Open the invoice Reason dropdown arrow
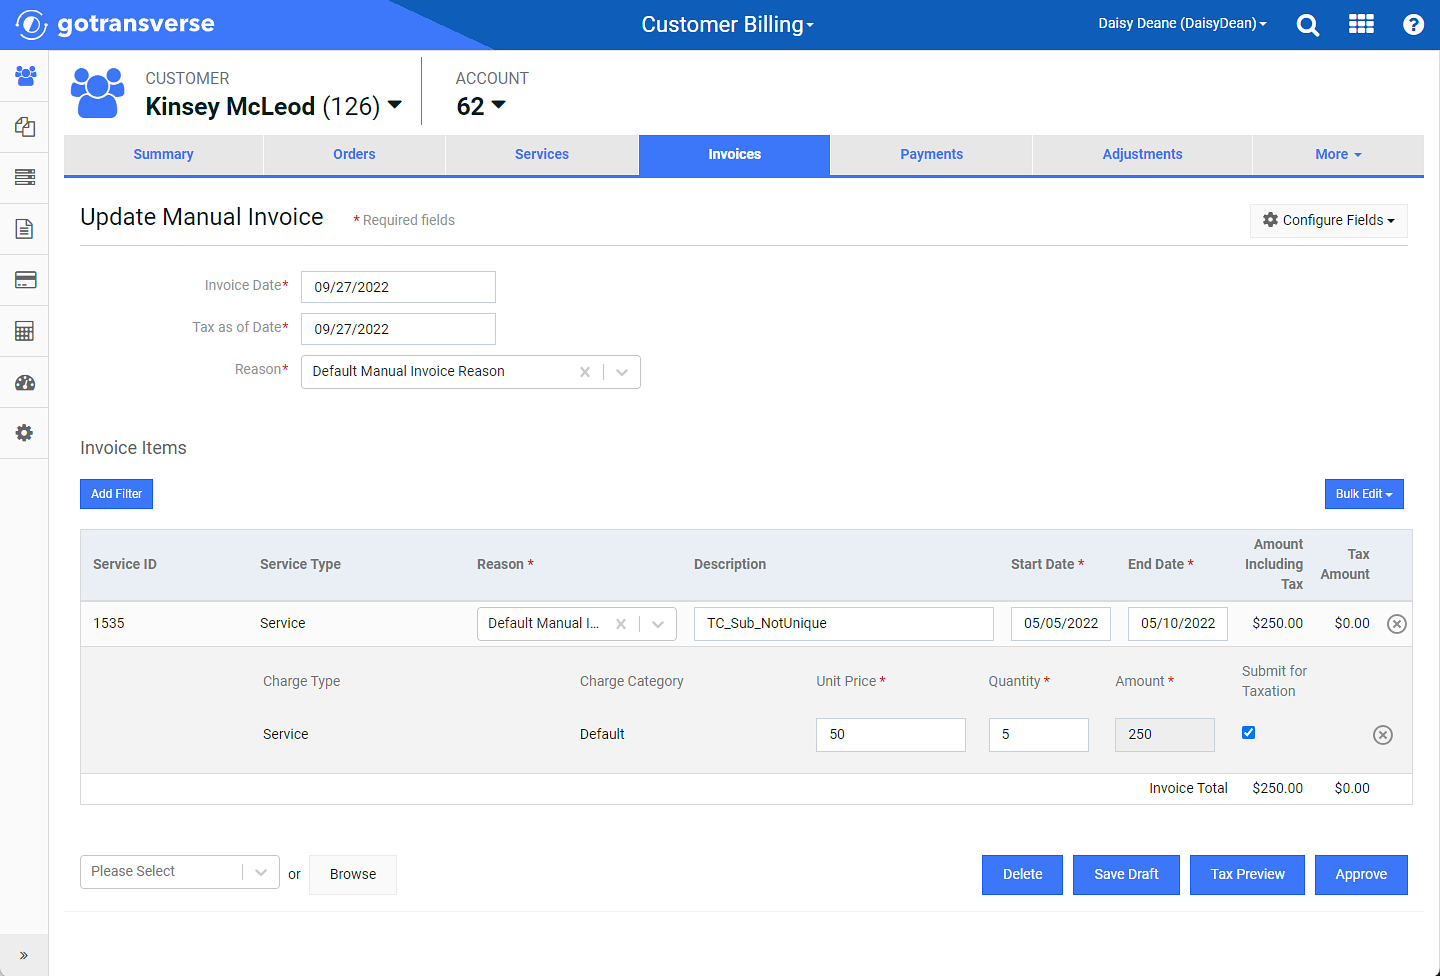Screen dimensions: 1440x976 [x=622, y=372]
